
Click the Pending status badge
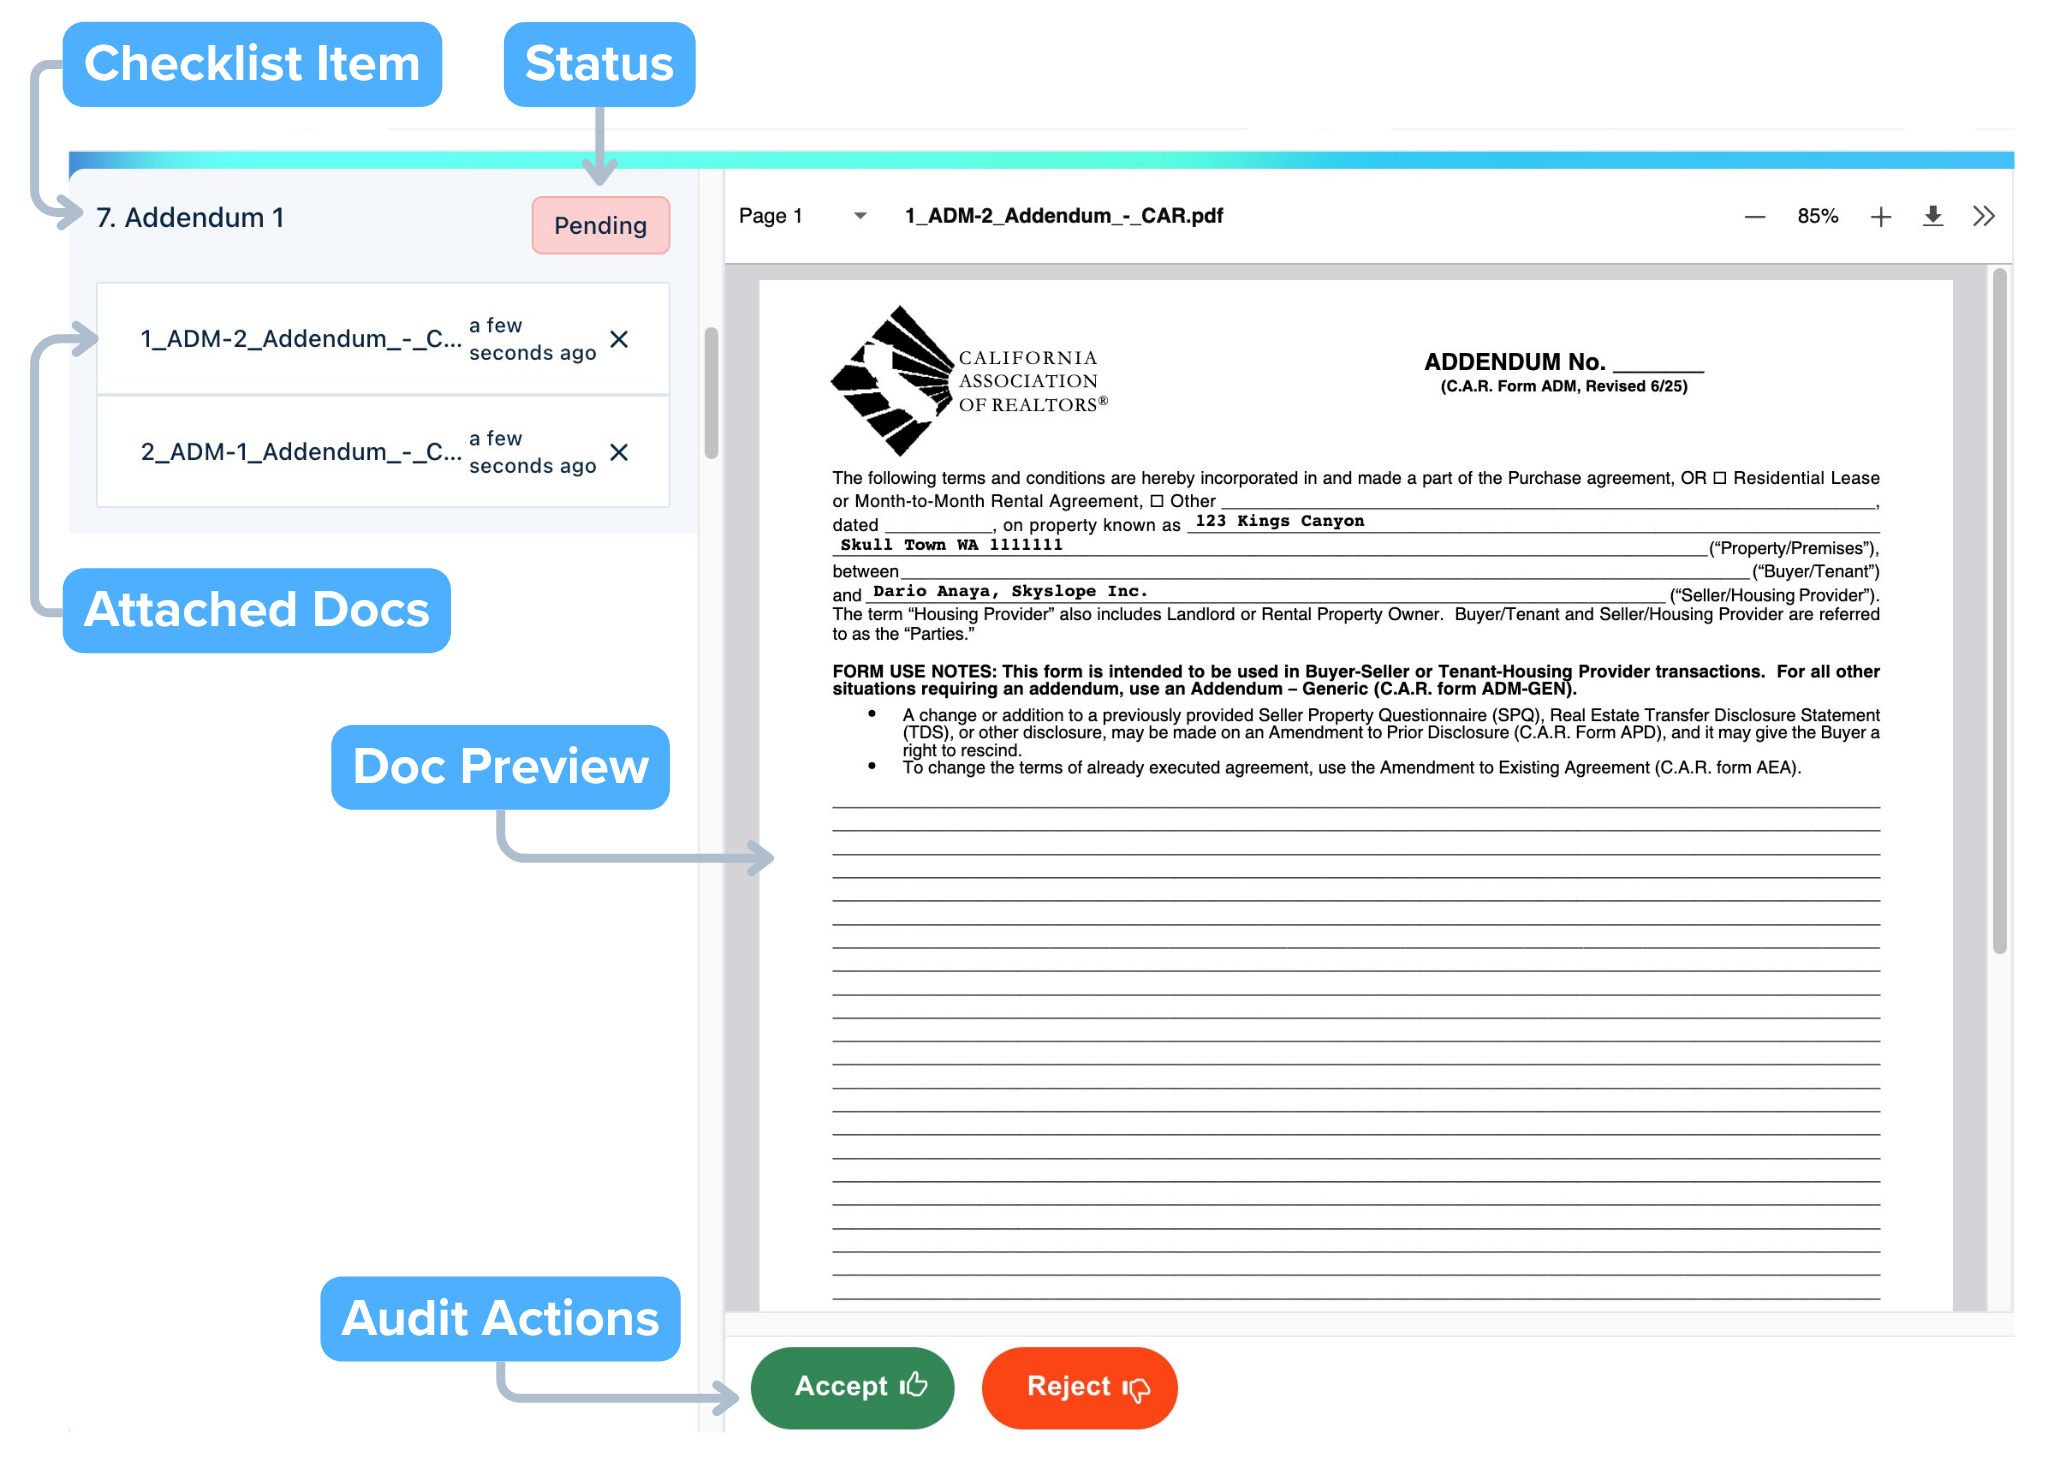coord(600,226)
